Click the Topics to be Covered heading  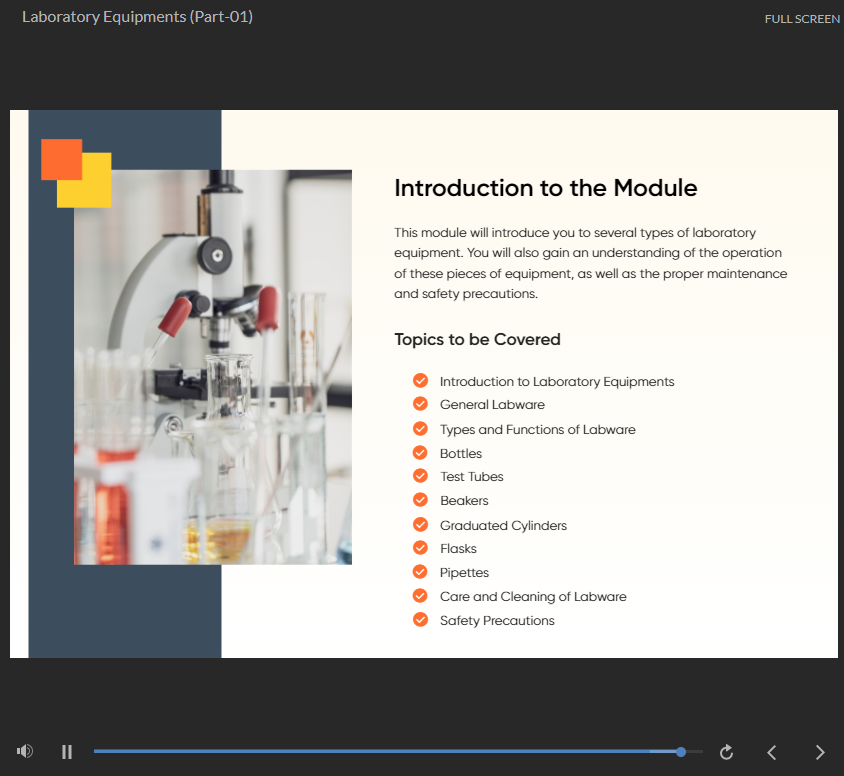pyautogui.click(x=477, y=339)
